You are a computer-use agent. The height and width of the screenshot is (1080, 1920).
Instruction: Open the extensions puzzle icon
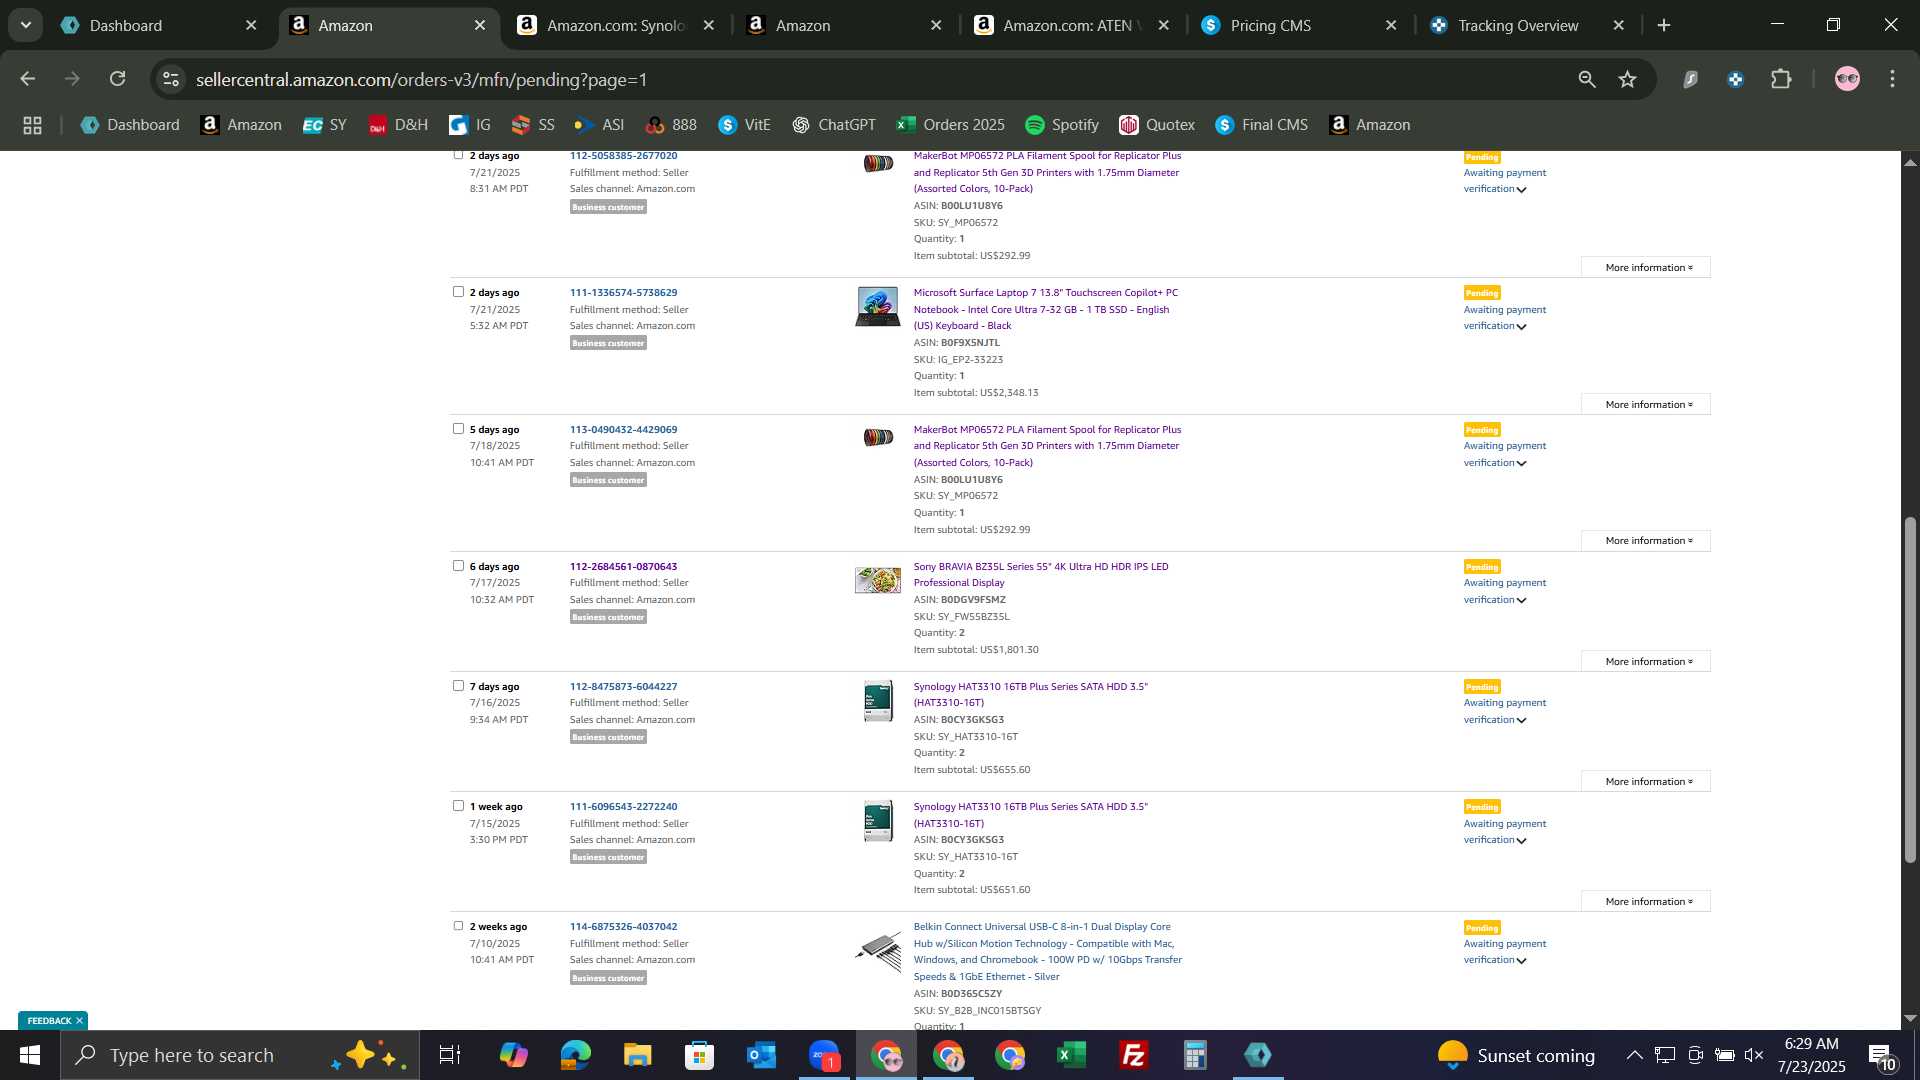coord(1781,79)
